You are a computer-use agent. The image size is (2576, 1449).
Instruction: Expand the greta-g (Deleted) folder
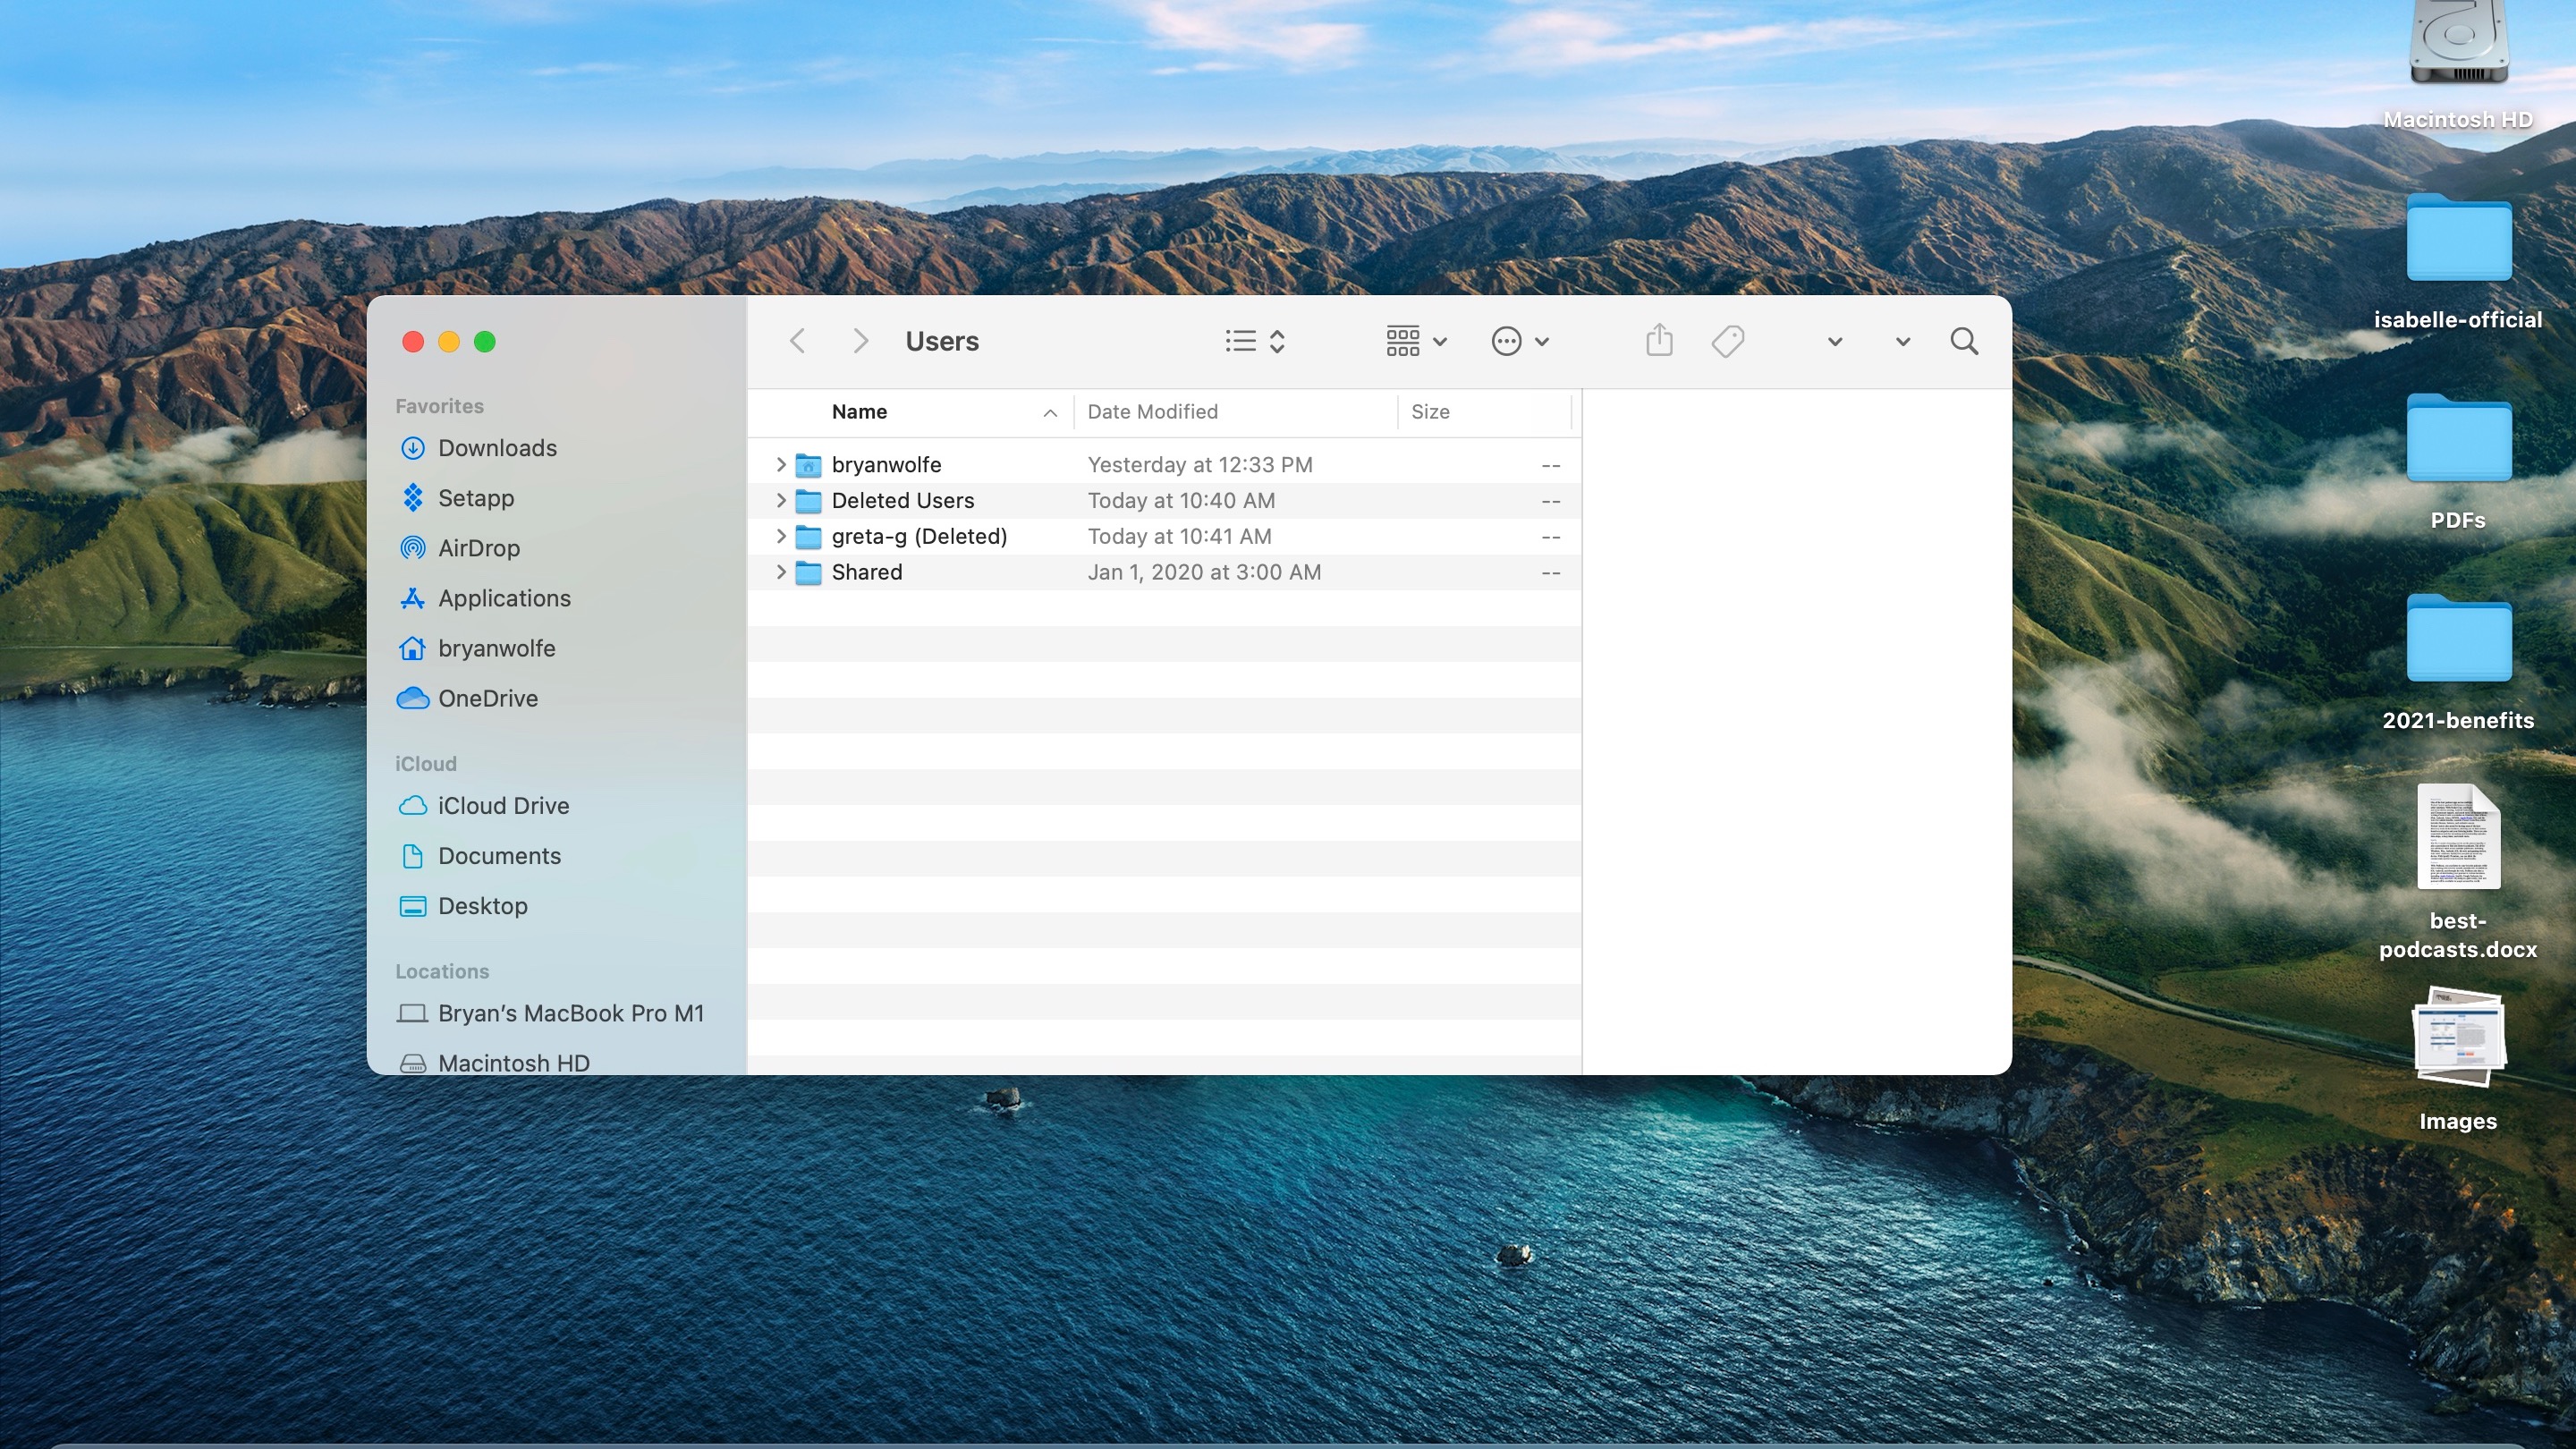pos(778,536)
